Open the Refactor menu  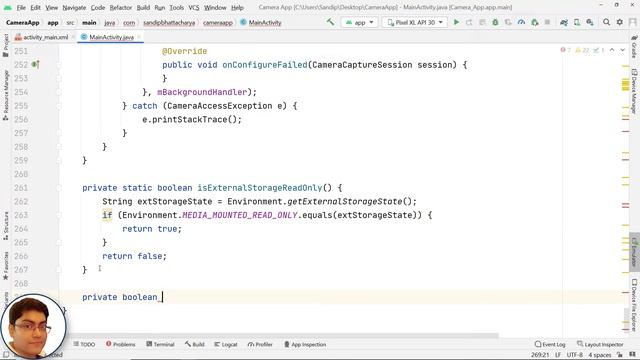(121, 7)
